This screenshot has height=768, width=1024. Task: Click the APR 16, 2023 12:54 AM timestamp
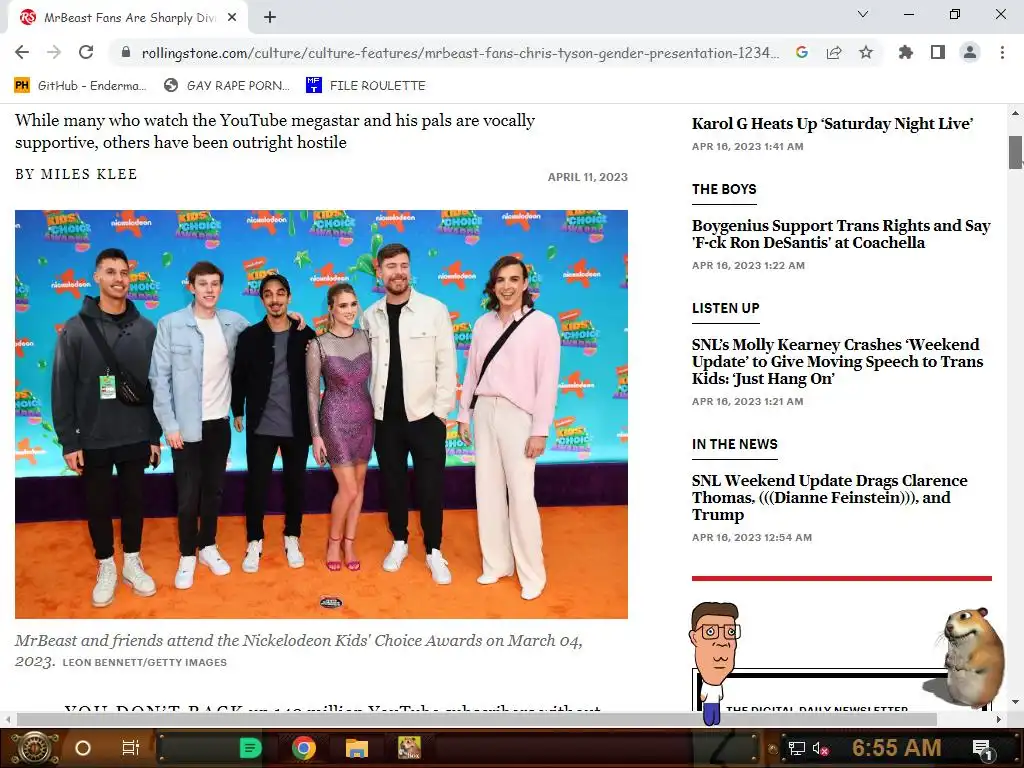[752, 537]
